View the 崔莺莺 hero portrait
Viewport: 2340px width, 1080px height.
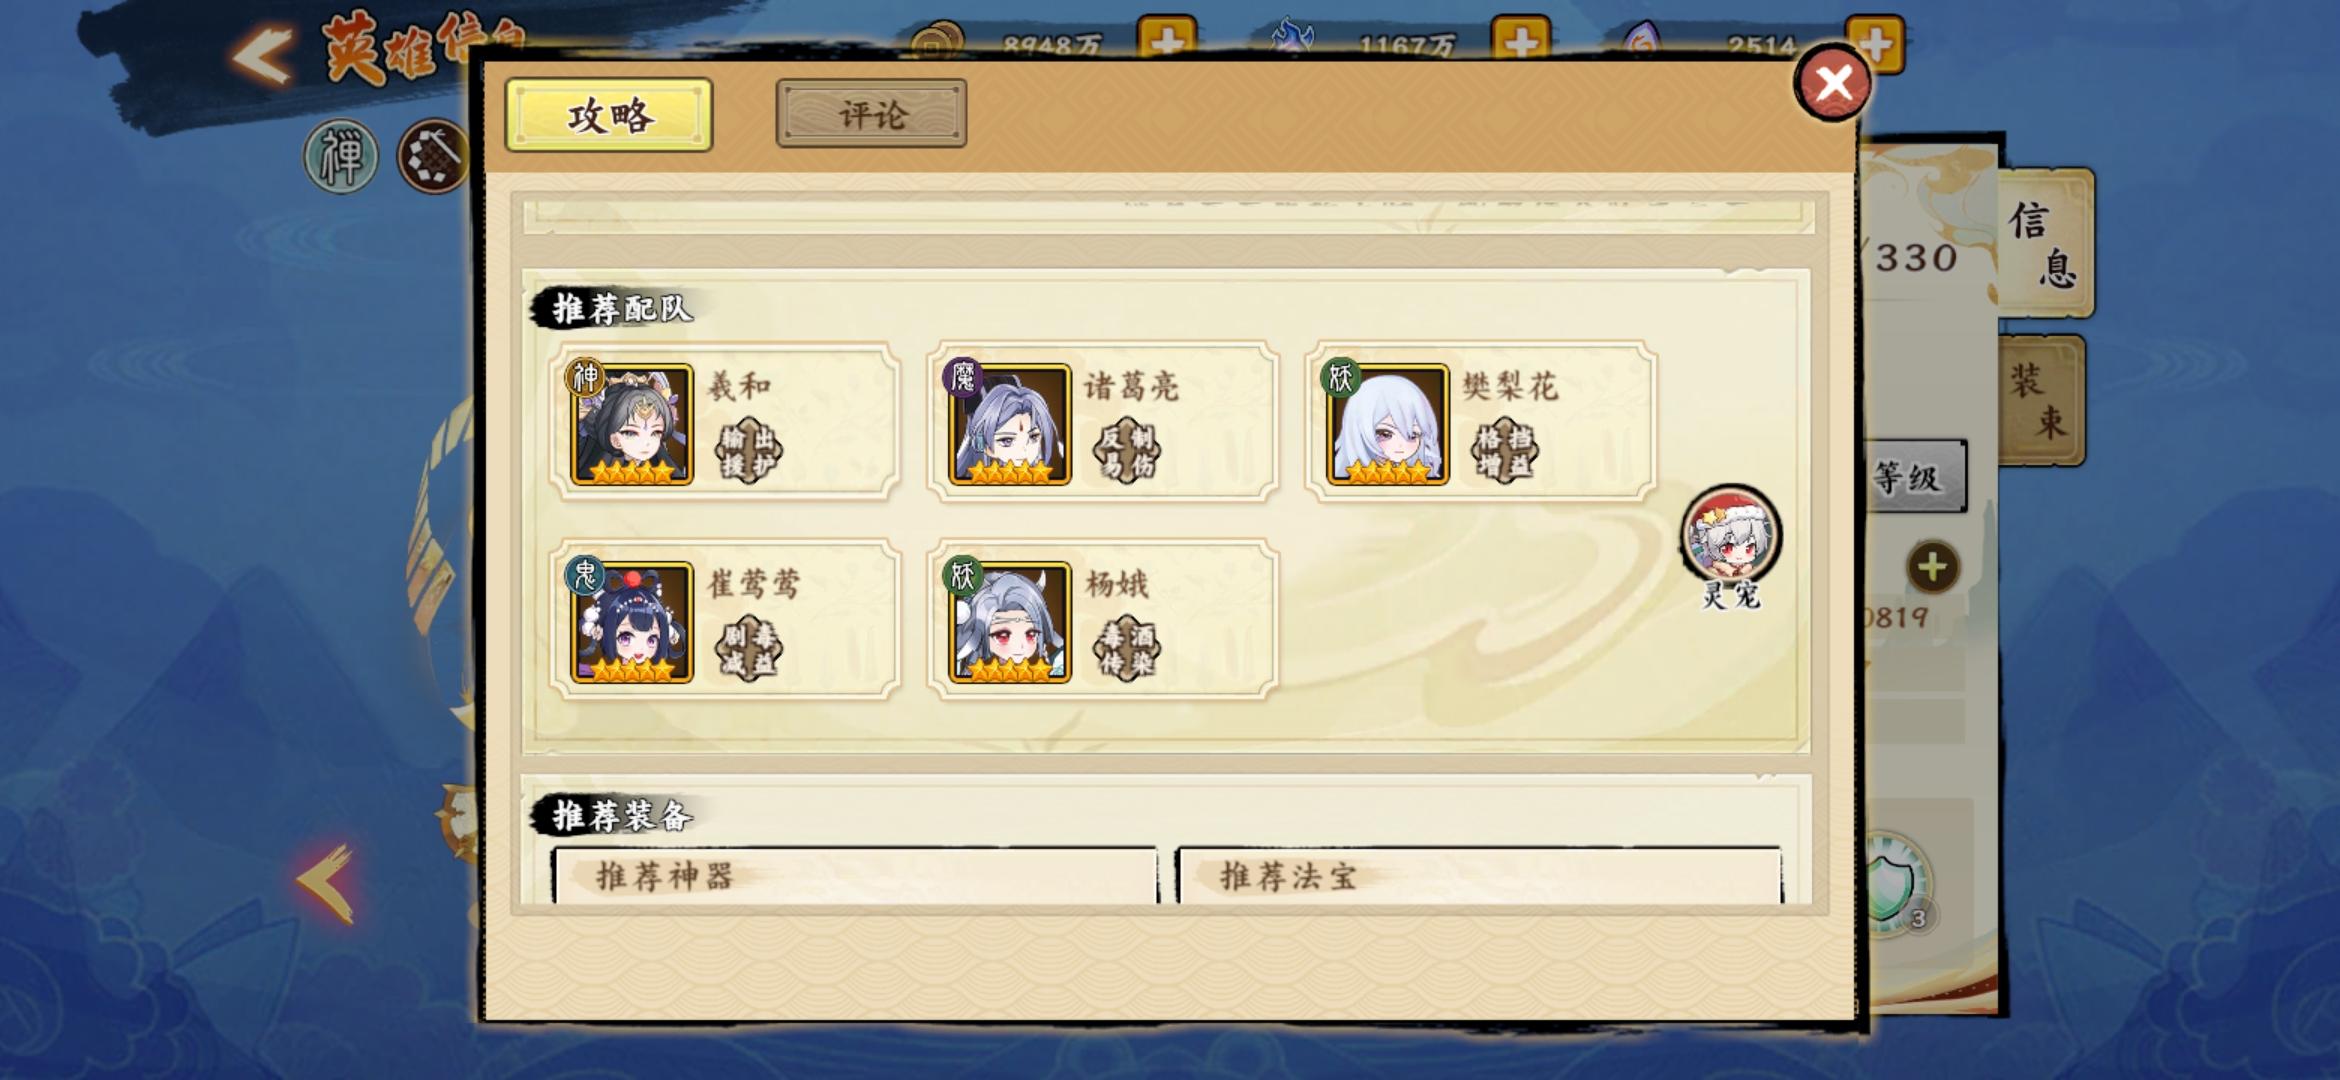[x=631, y=621]
